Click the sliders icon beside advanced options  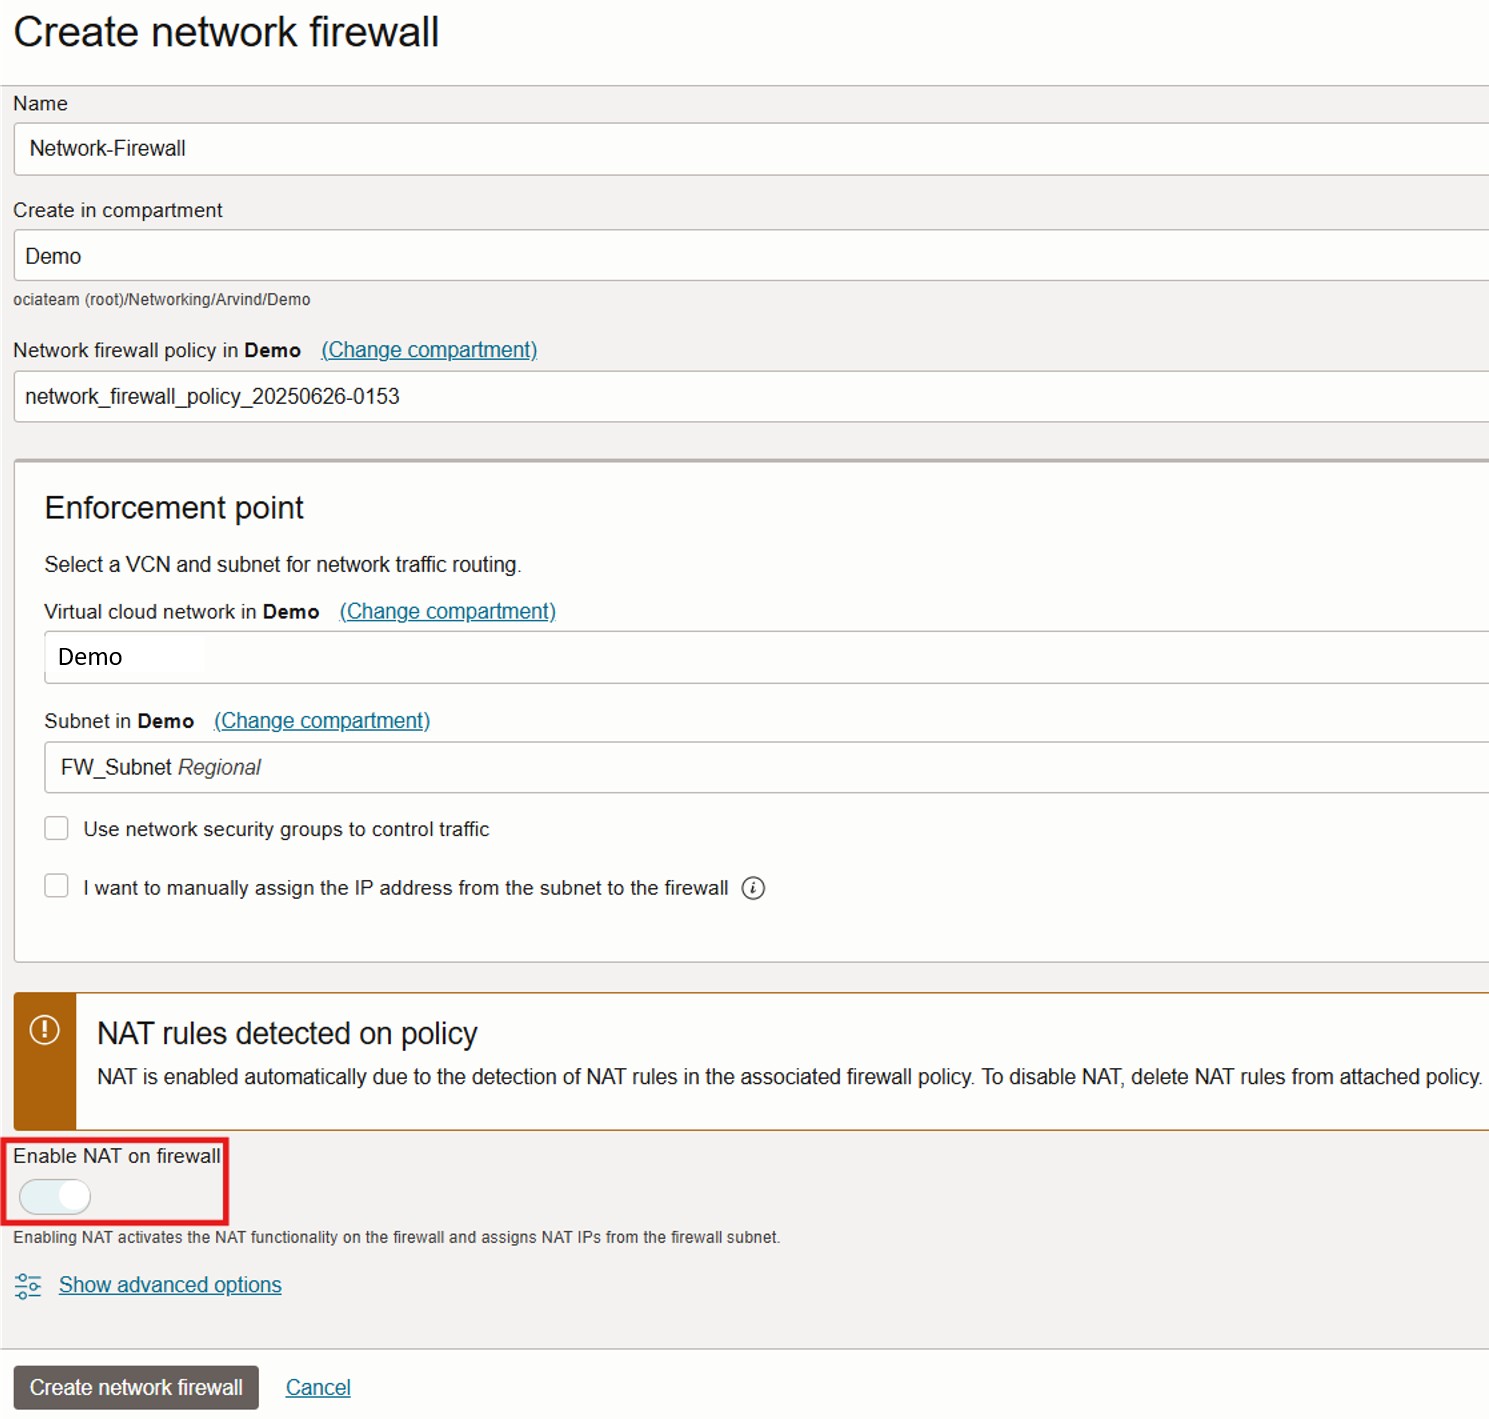[28, 1286]
